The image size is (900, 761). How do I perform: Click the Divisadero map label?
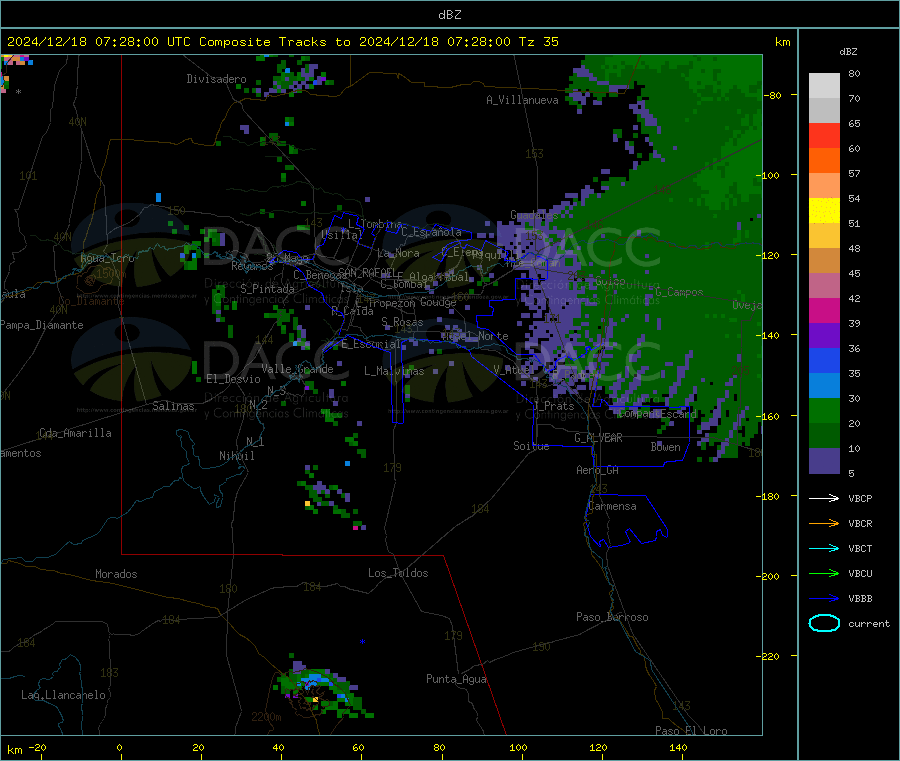pyautogui.click(x=216, y=79)
